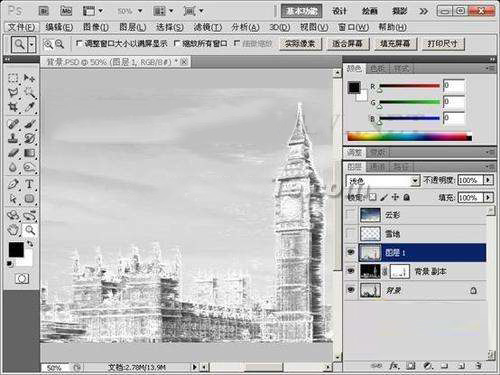Select the Hand tool
This screenshot has width=500, height=375.
tap(13, 230)
